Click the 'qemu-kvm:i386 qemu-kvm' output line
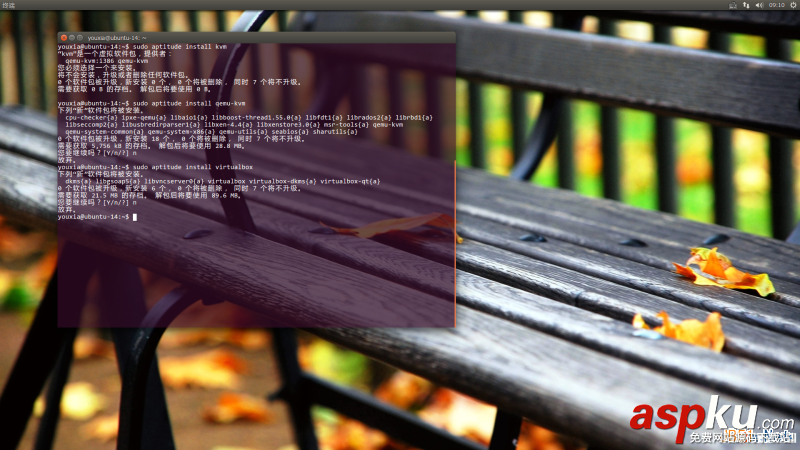Screen dimensions: 800x450 point(107,61)
